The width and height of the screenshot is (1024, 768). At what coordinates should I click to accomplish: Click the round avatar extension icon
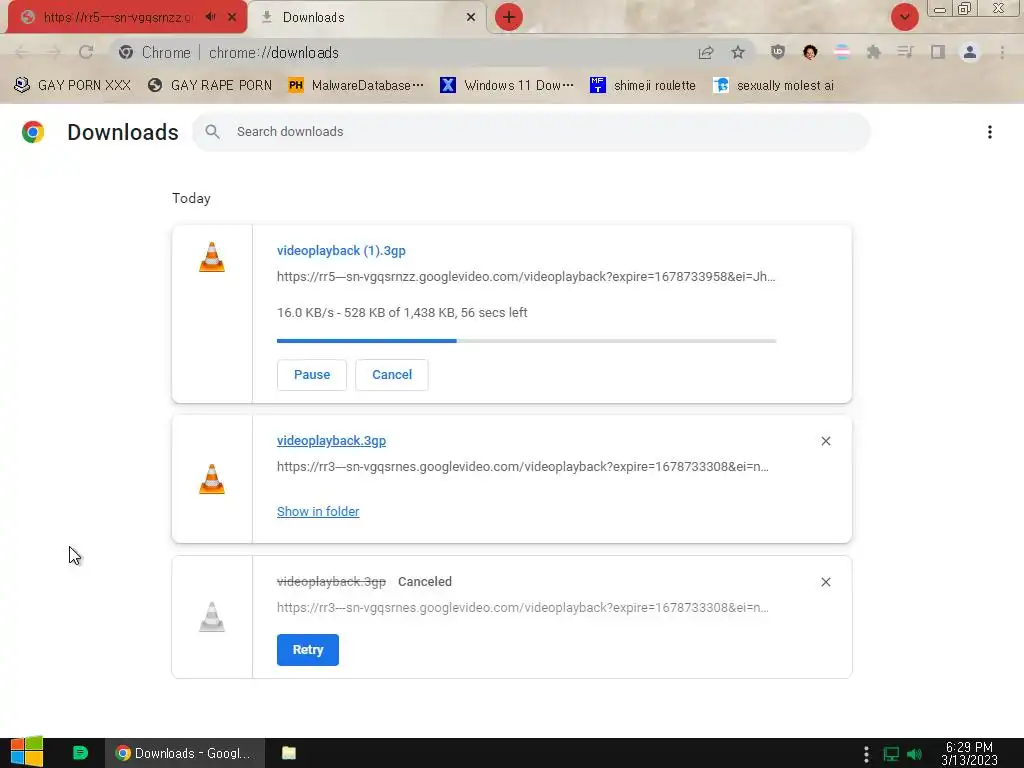click(810, 52)
